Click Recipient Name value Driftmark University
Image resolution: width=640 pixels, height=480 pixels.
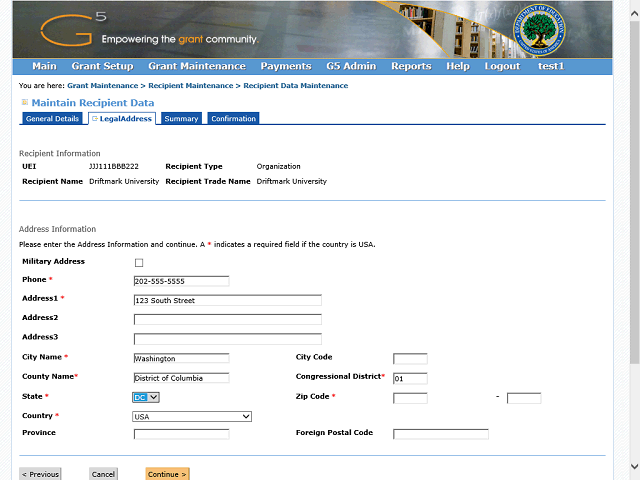point(124,181)
